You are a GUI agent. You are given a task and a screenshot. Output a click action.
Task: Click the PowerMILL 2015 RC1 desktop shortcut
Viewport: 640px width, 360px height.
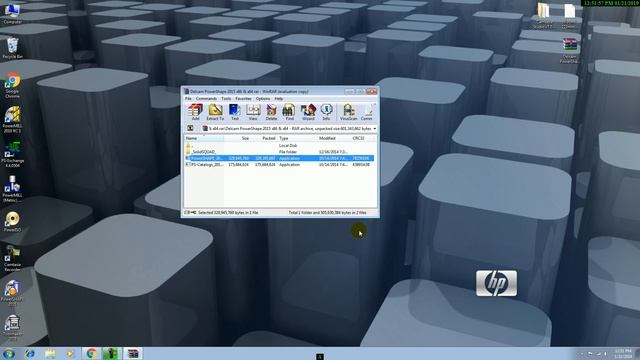[12, 120]
